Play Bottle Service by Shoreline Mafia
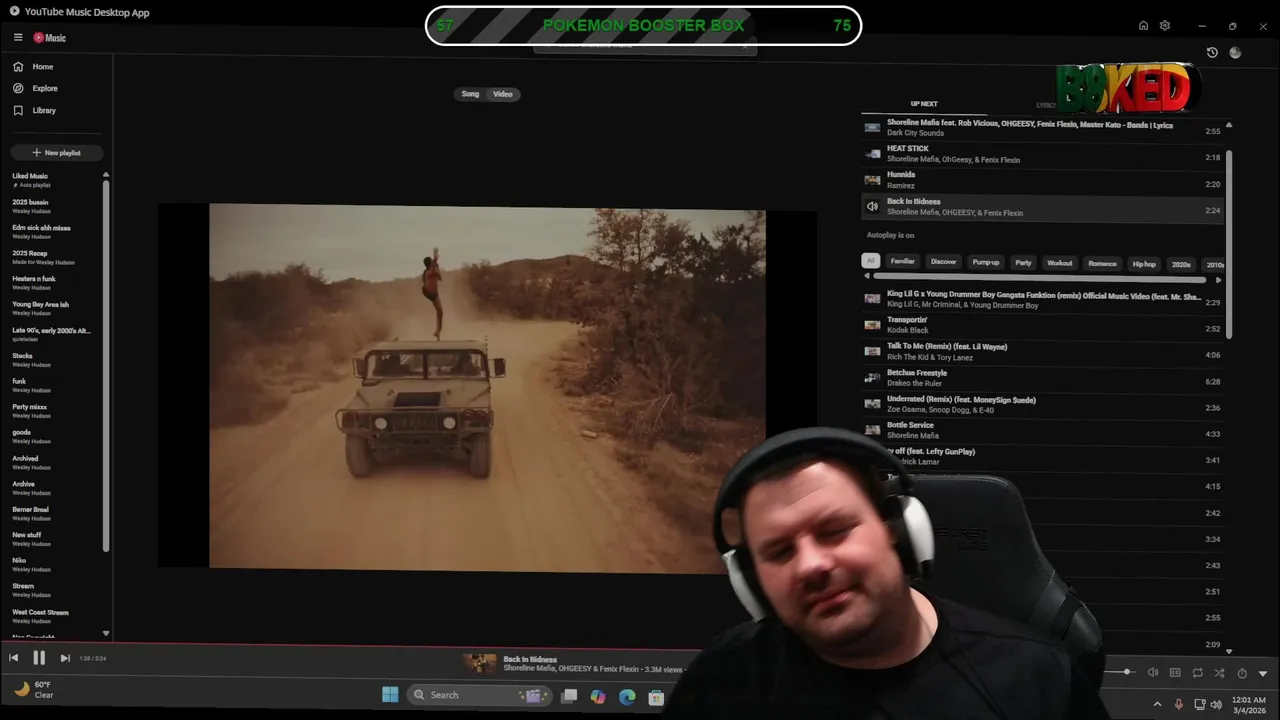Screen dimensions: 1280x720 (x=1041, y=430)
